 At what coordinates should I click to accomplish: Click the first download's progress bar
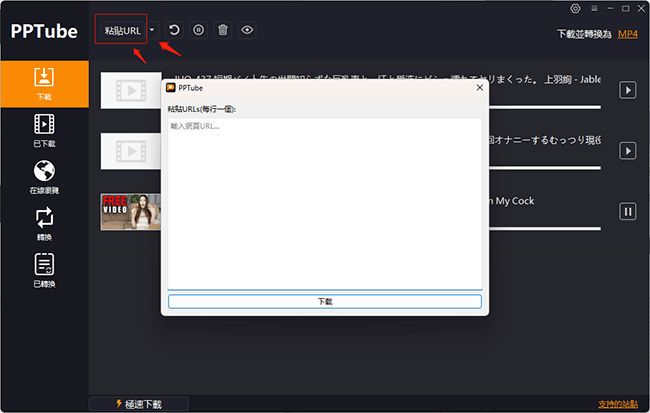pos(545,107)
